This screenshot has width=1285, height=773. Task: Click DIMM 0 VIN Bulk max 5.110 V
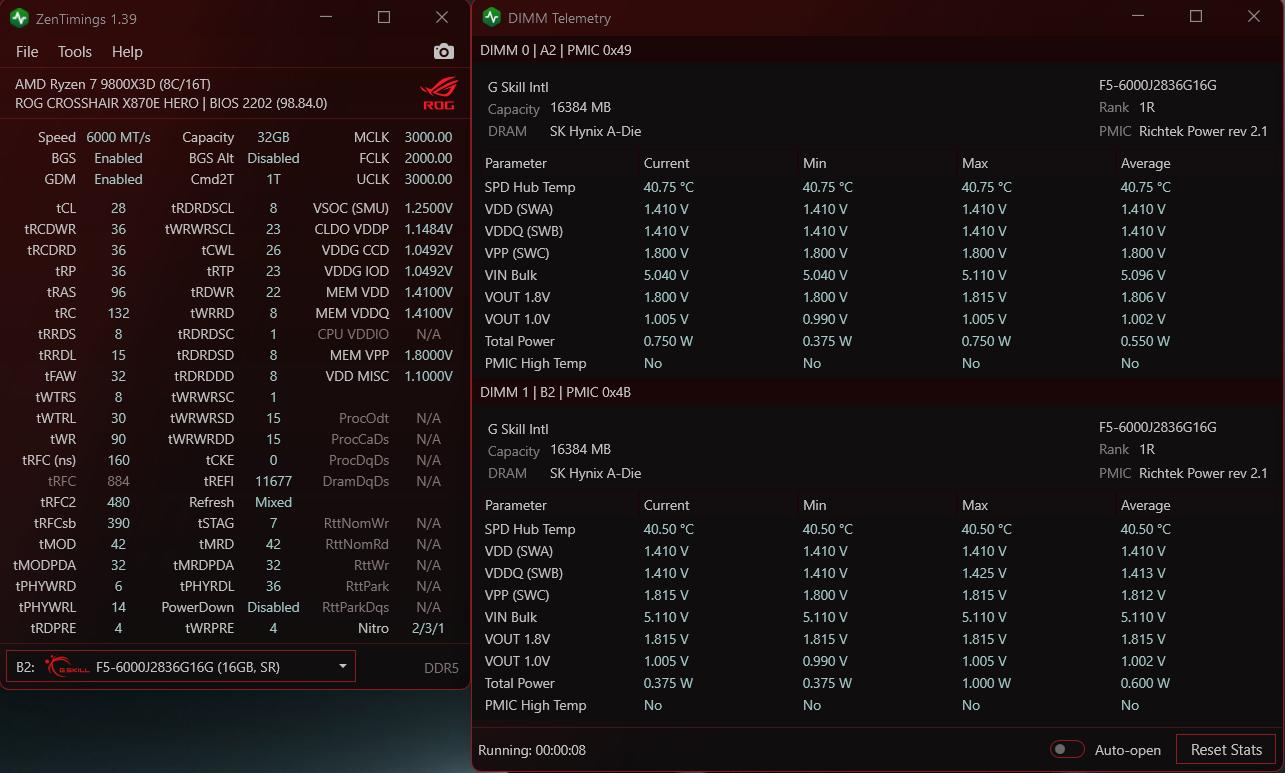[x=984, y=275]
